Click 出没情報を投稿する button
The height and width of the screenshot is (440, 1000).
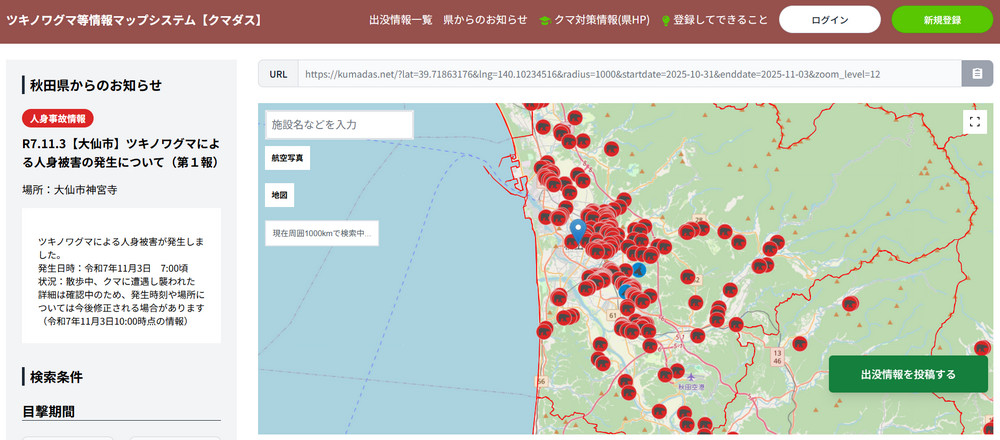pos(908,374)
